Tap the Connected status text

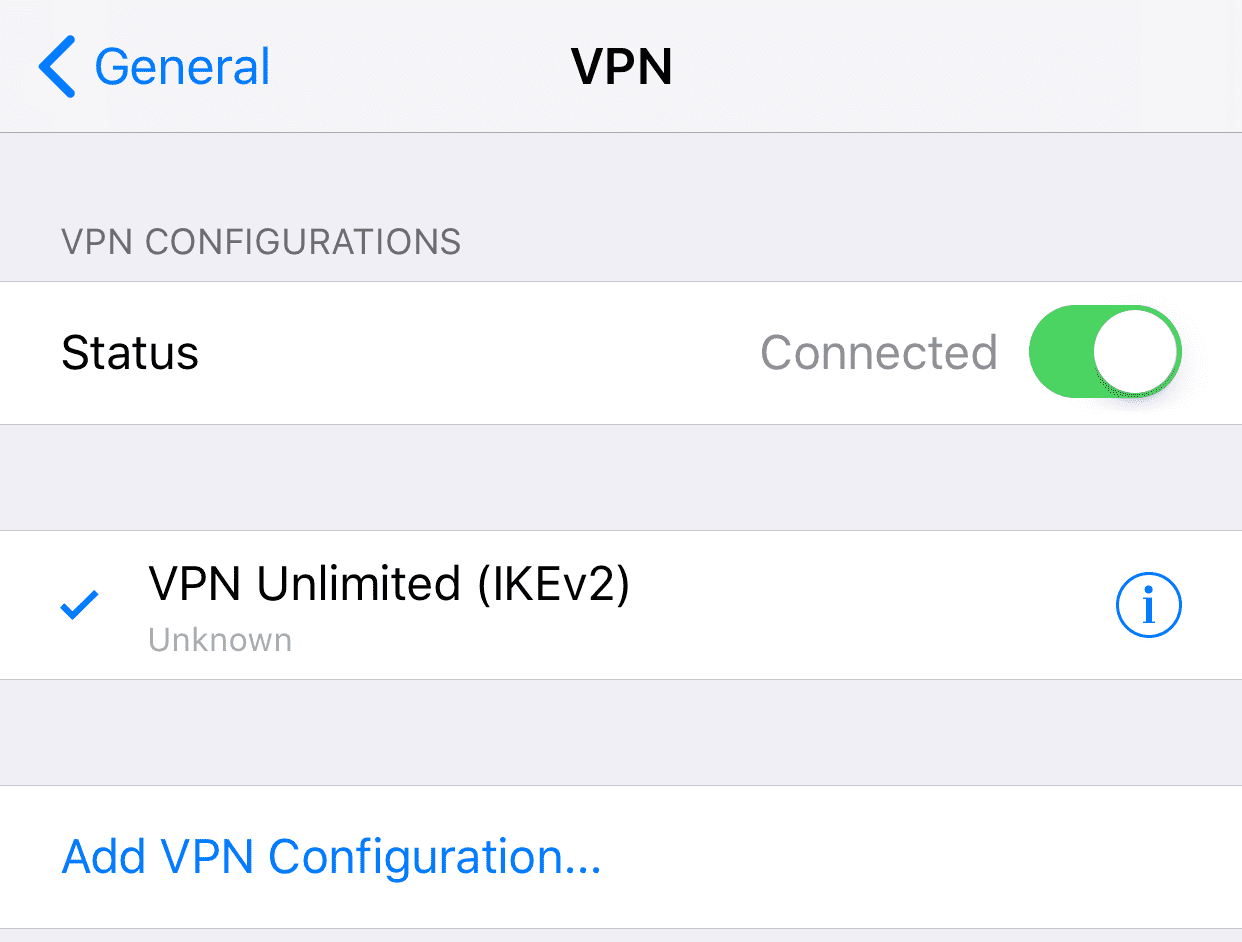coord(878,352)
